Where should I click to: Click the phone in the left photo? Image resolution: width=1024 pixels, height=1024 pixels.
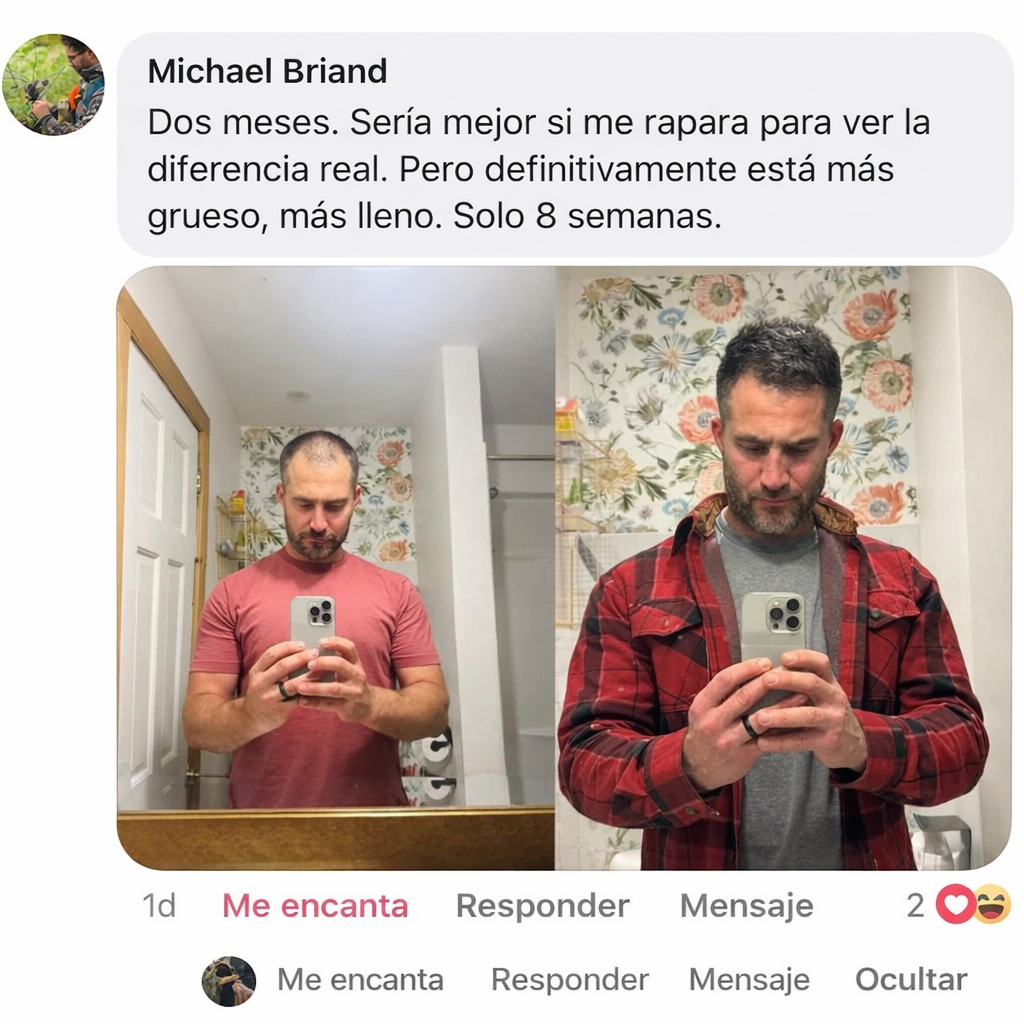tap(313, 630)
